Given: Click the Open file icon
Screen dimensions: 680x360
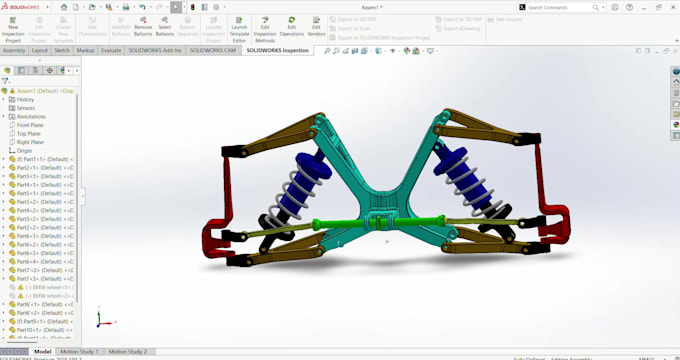Looking at the screenshot, I should pyautogui.click(x=92, y=7).
